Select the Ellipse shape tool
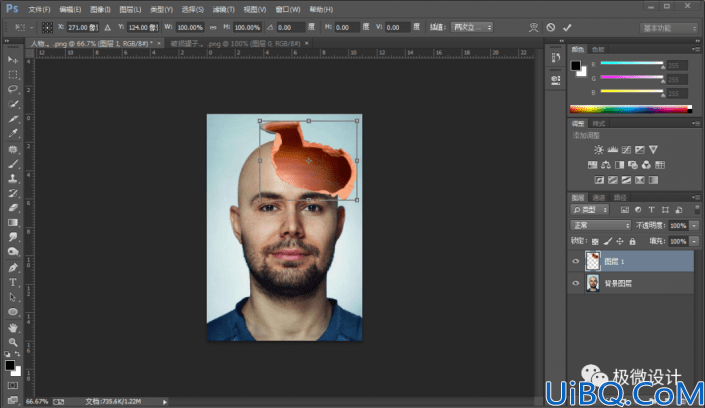Image resolution: width=705 pixels, height=408 pixels. click(13, 312)
